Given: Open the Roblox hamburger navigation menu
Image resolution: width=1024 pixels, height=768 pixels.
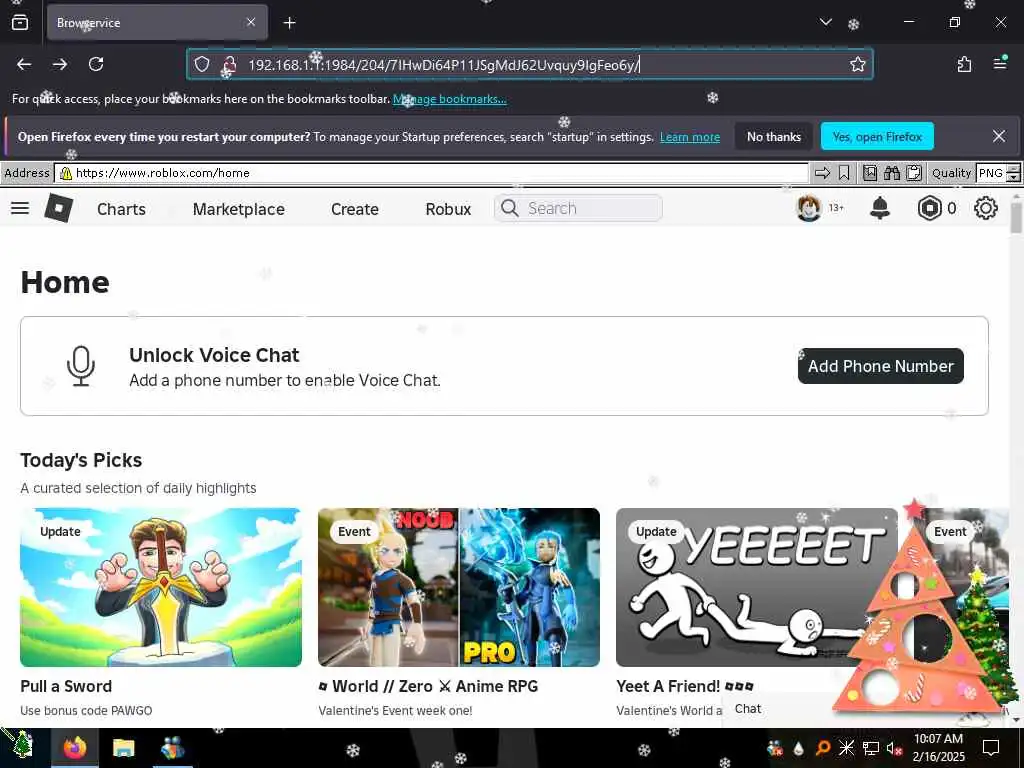Looking at the screenshot, I should click(x=20, y=208).
